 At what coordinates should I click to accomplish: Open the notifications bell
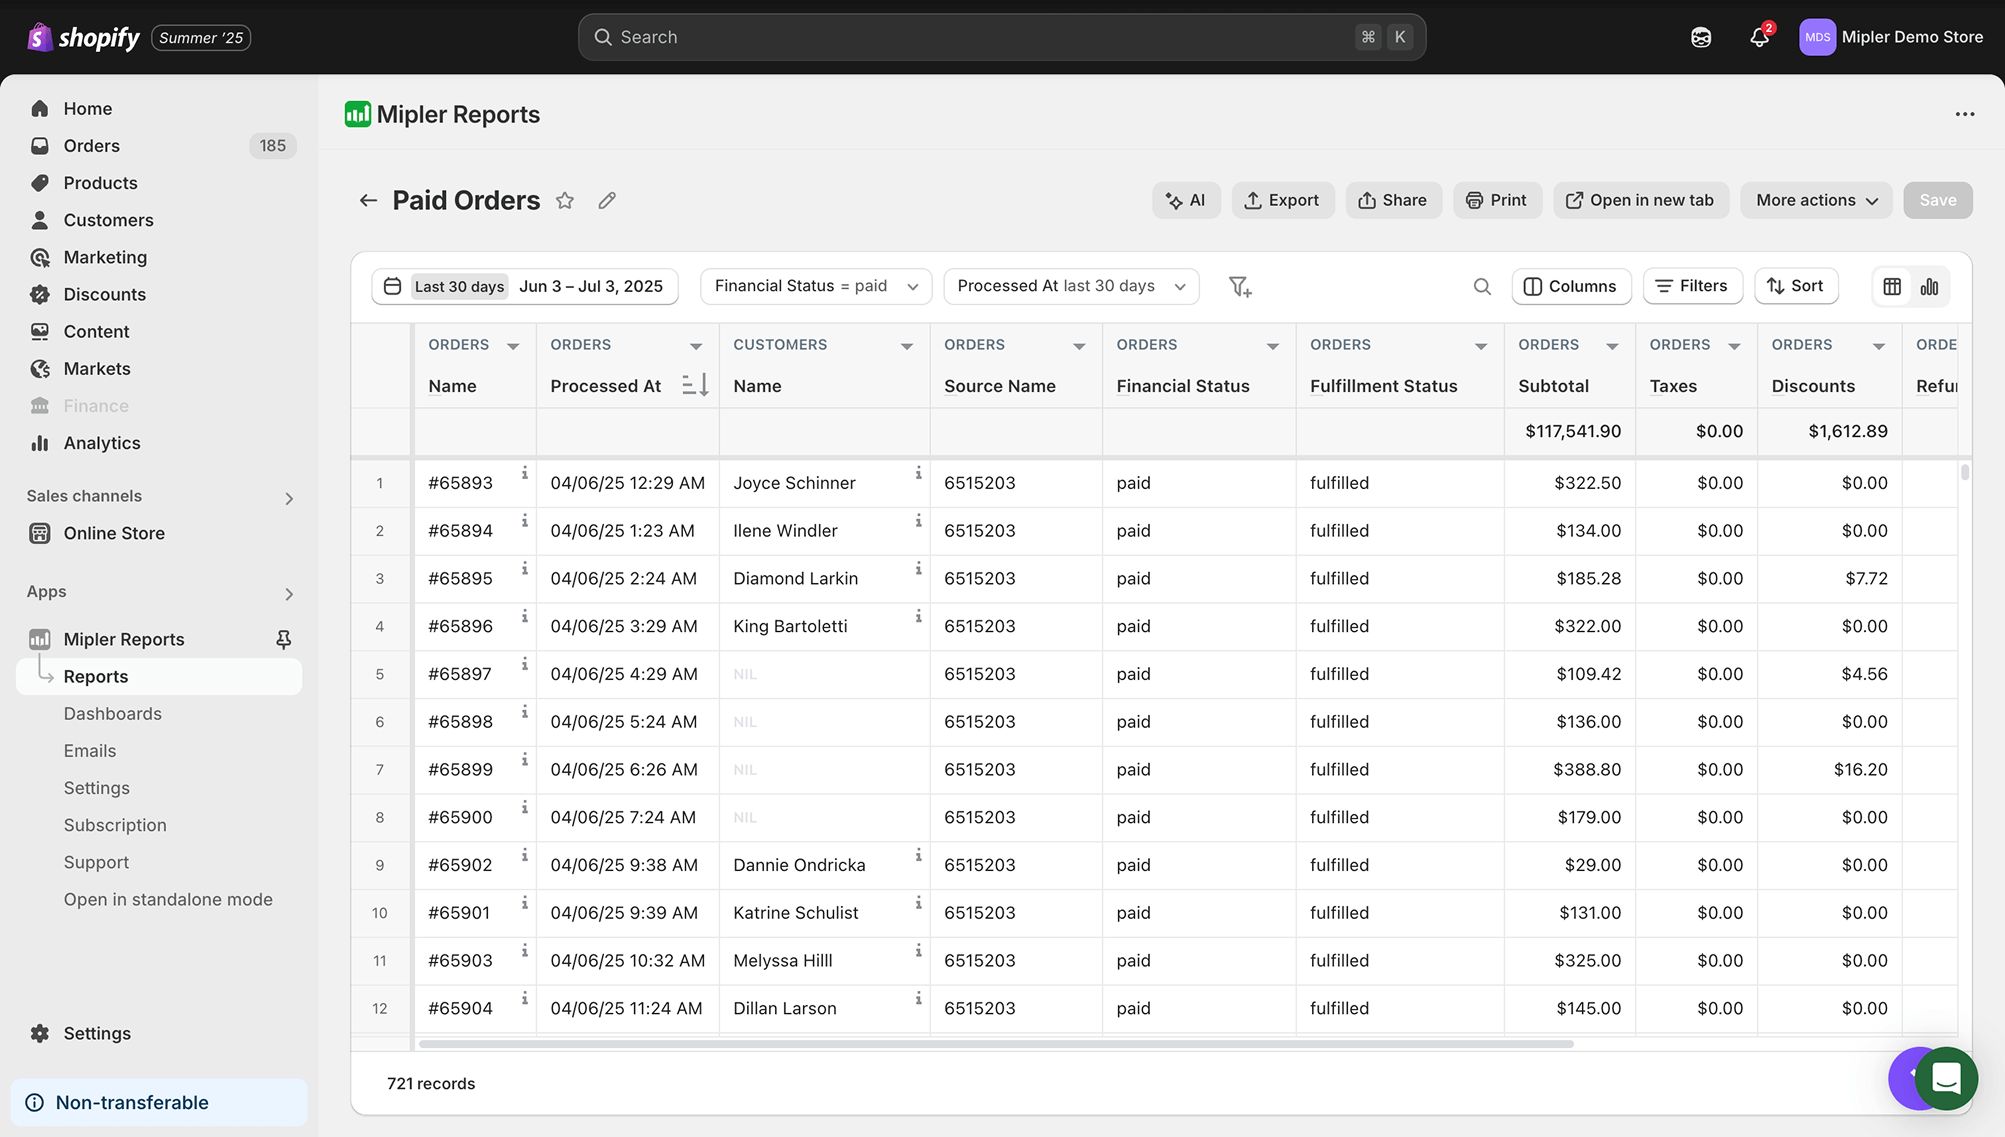1759,38
